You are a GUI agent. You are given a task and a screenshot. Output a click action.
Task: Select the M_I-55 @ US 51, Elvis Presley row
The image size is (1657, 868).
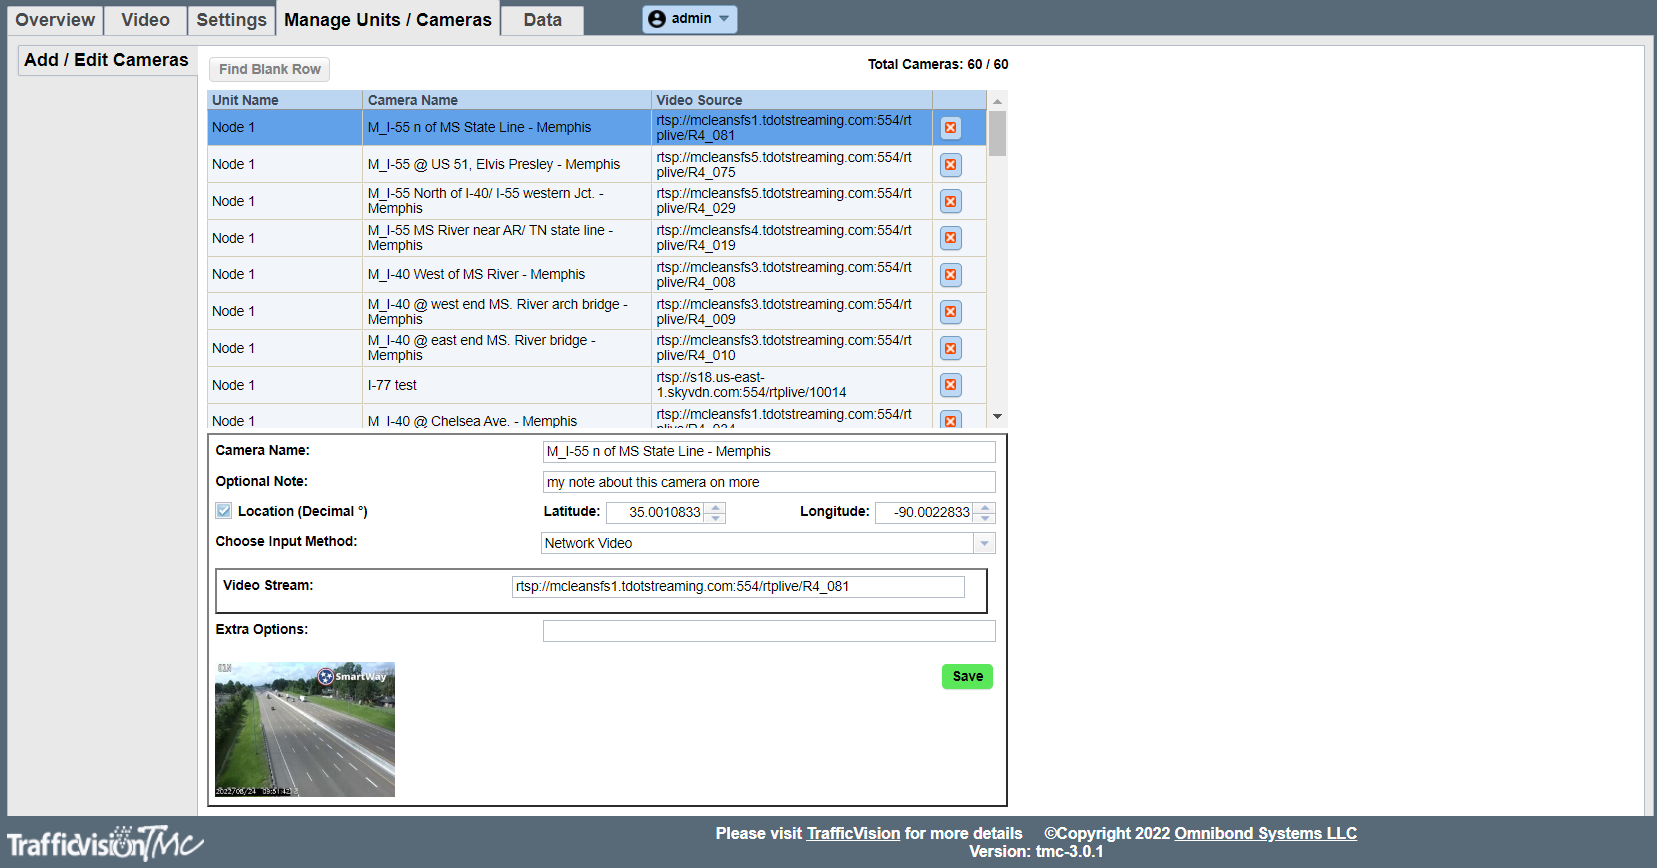pyautogui.click(x=597, y=164)
